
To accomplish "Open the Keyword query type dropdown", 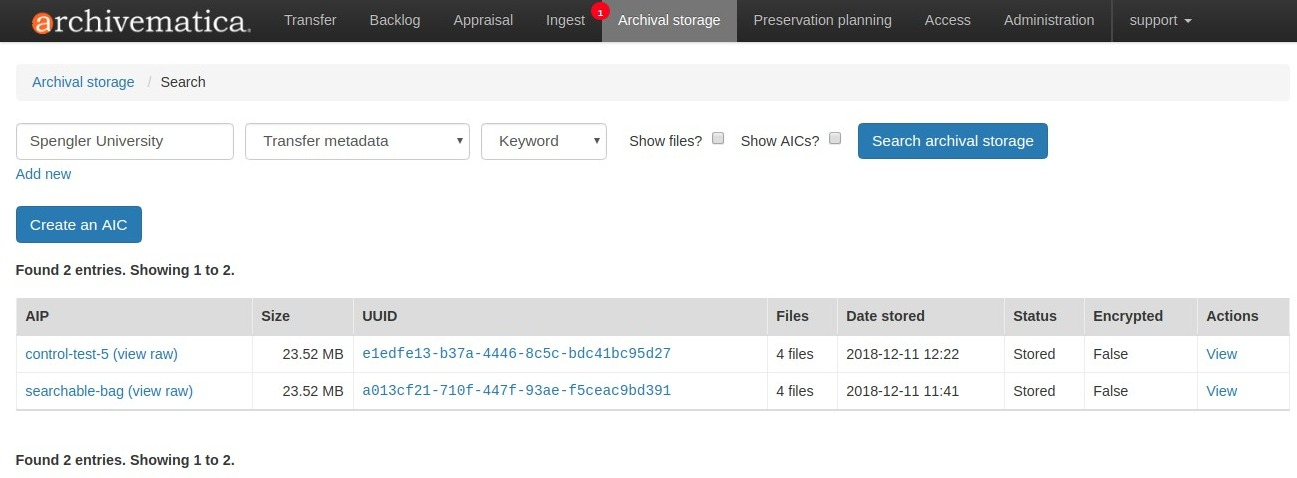I will tap(543, 141).
